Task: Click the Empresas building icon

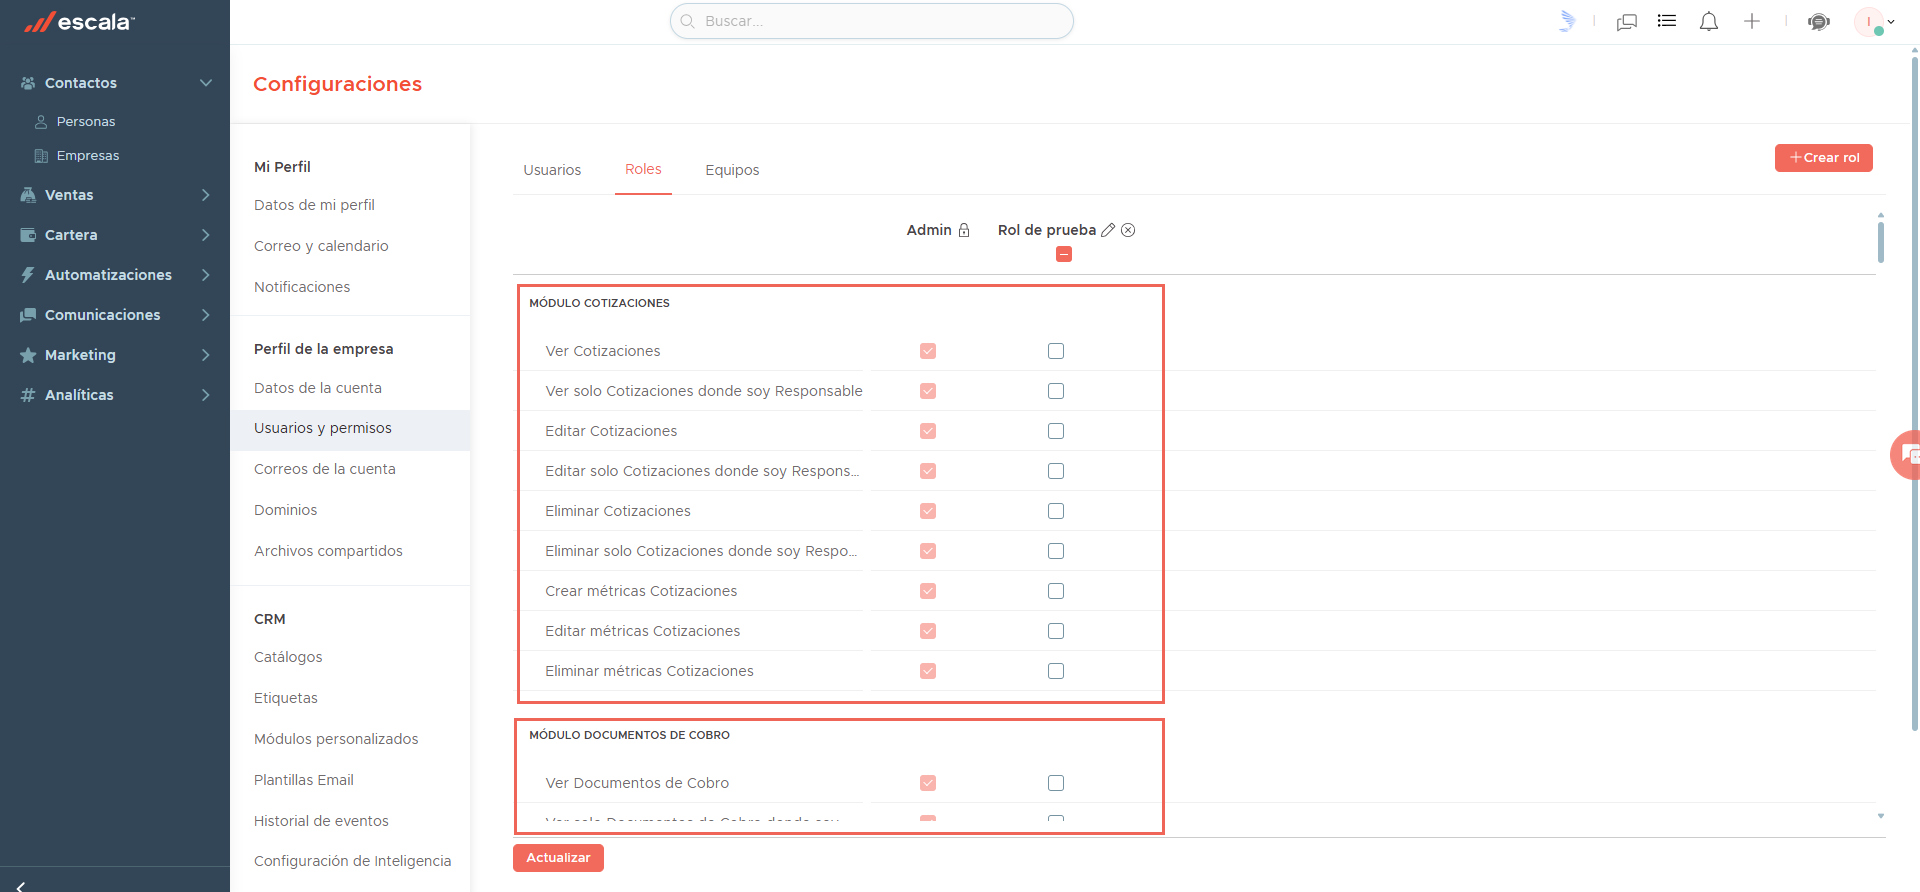Action: (41, 156)
